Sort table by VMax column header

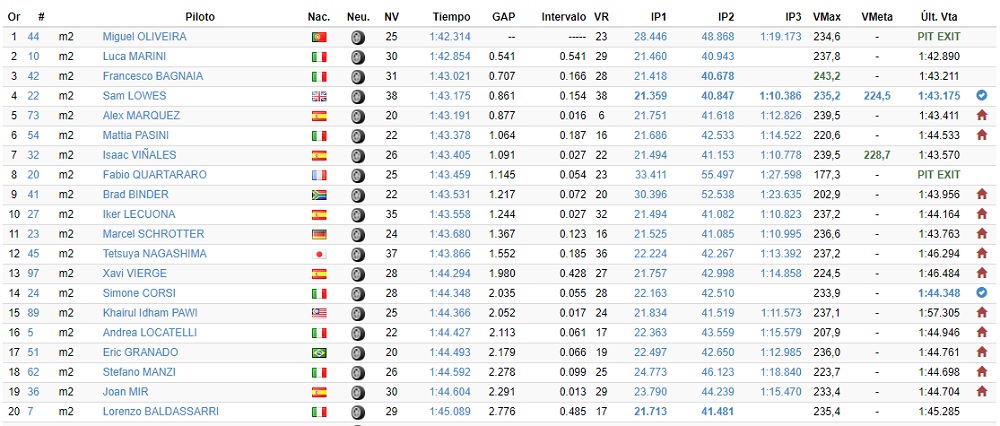pyautogui.click(x=826, y=17)
